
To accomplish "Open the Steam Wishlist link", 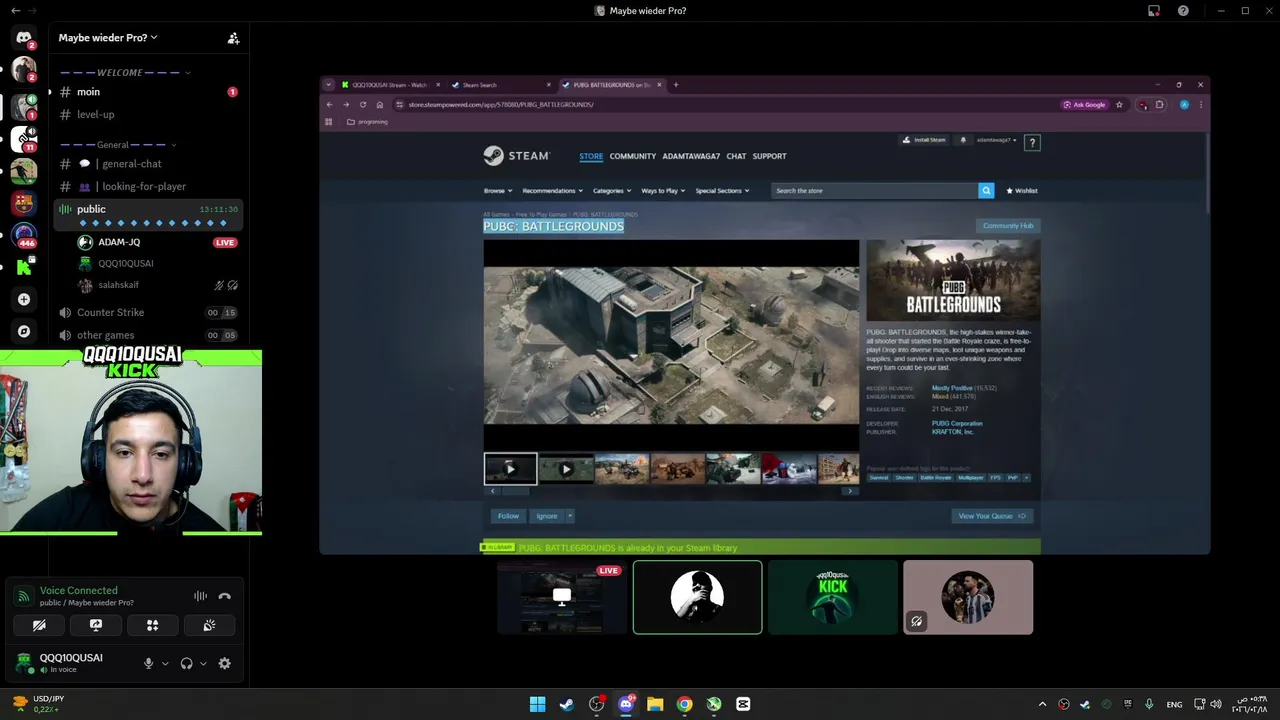I will click(x=1022, y=191).
